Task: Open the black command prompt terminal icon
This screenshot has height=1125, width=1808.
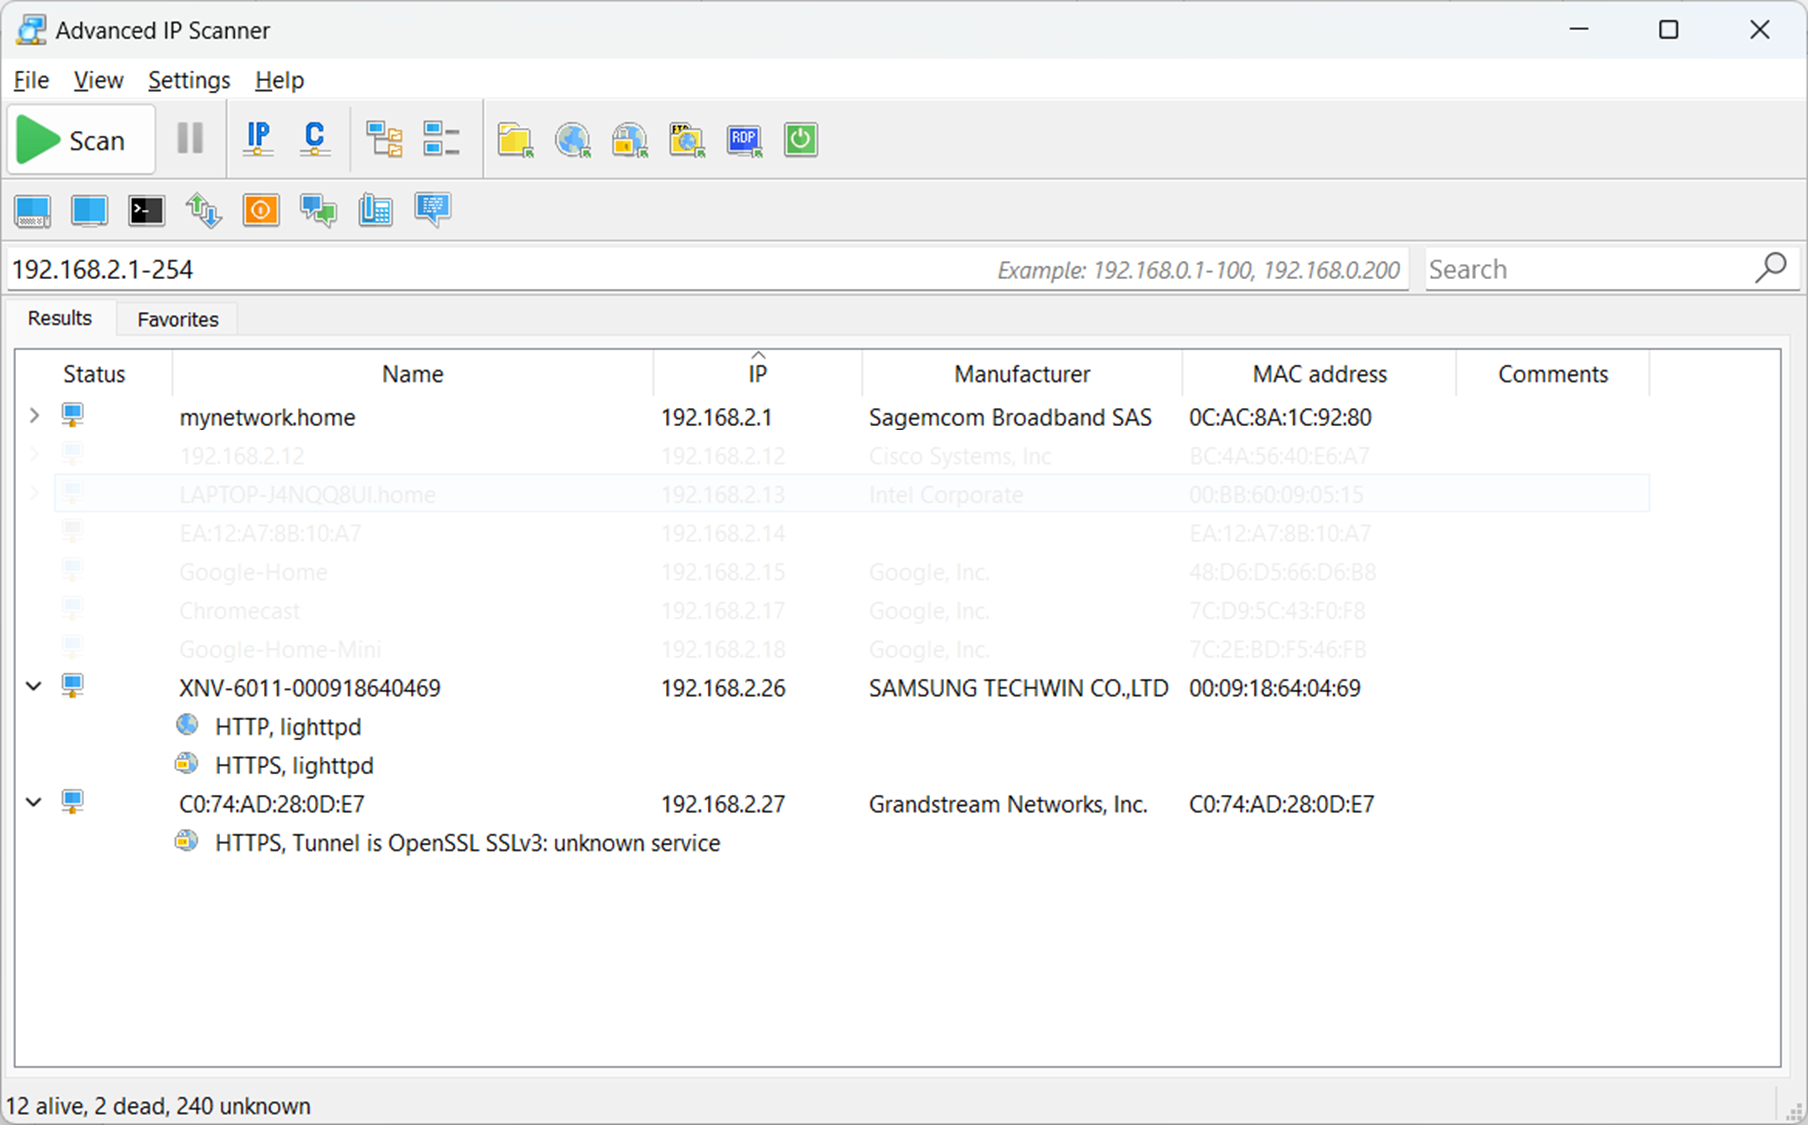Action: coord(147,210)
